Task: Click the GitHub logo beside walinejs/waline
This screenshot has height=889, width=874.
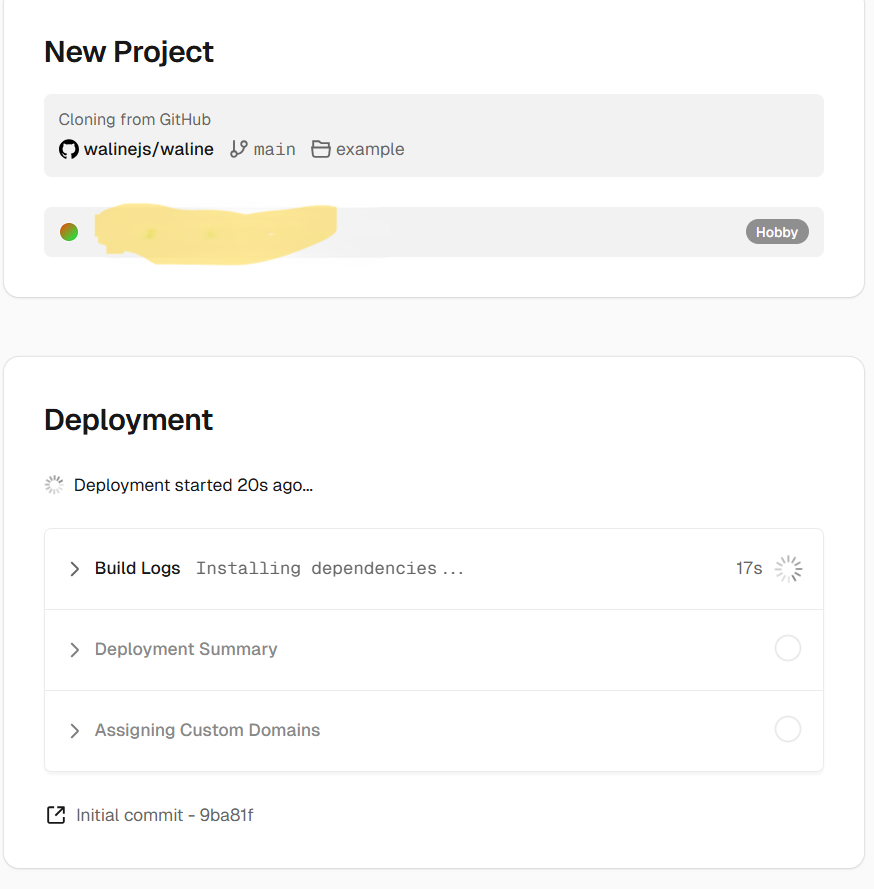Action: point(68,149)
